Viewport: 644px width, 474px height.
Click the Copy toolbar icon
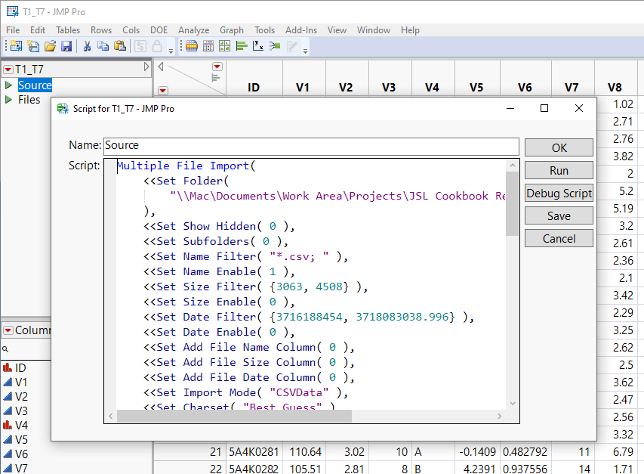(x=103, y=46)
